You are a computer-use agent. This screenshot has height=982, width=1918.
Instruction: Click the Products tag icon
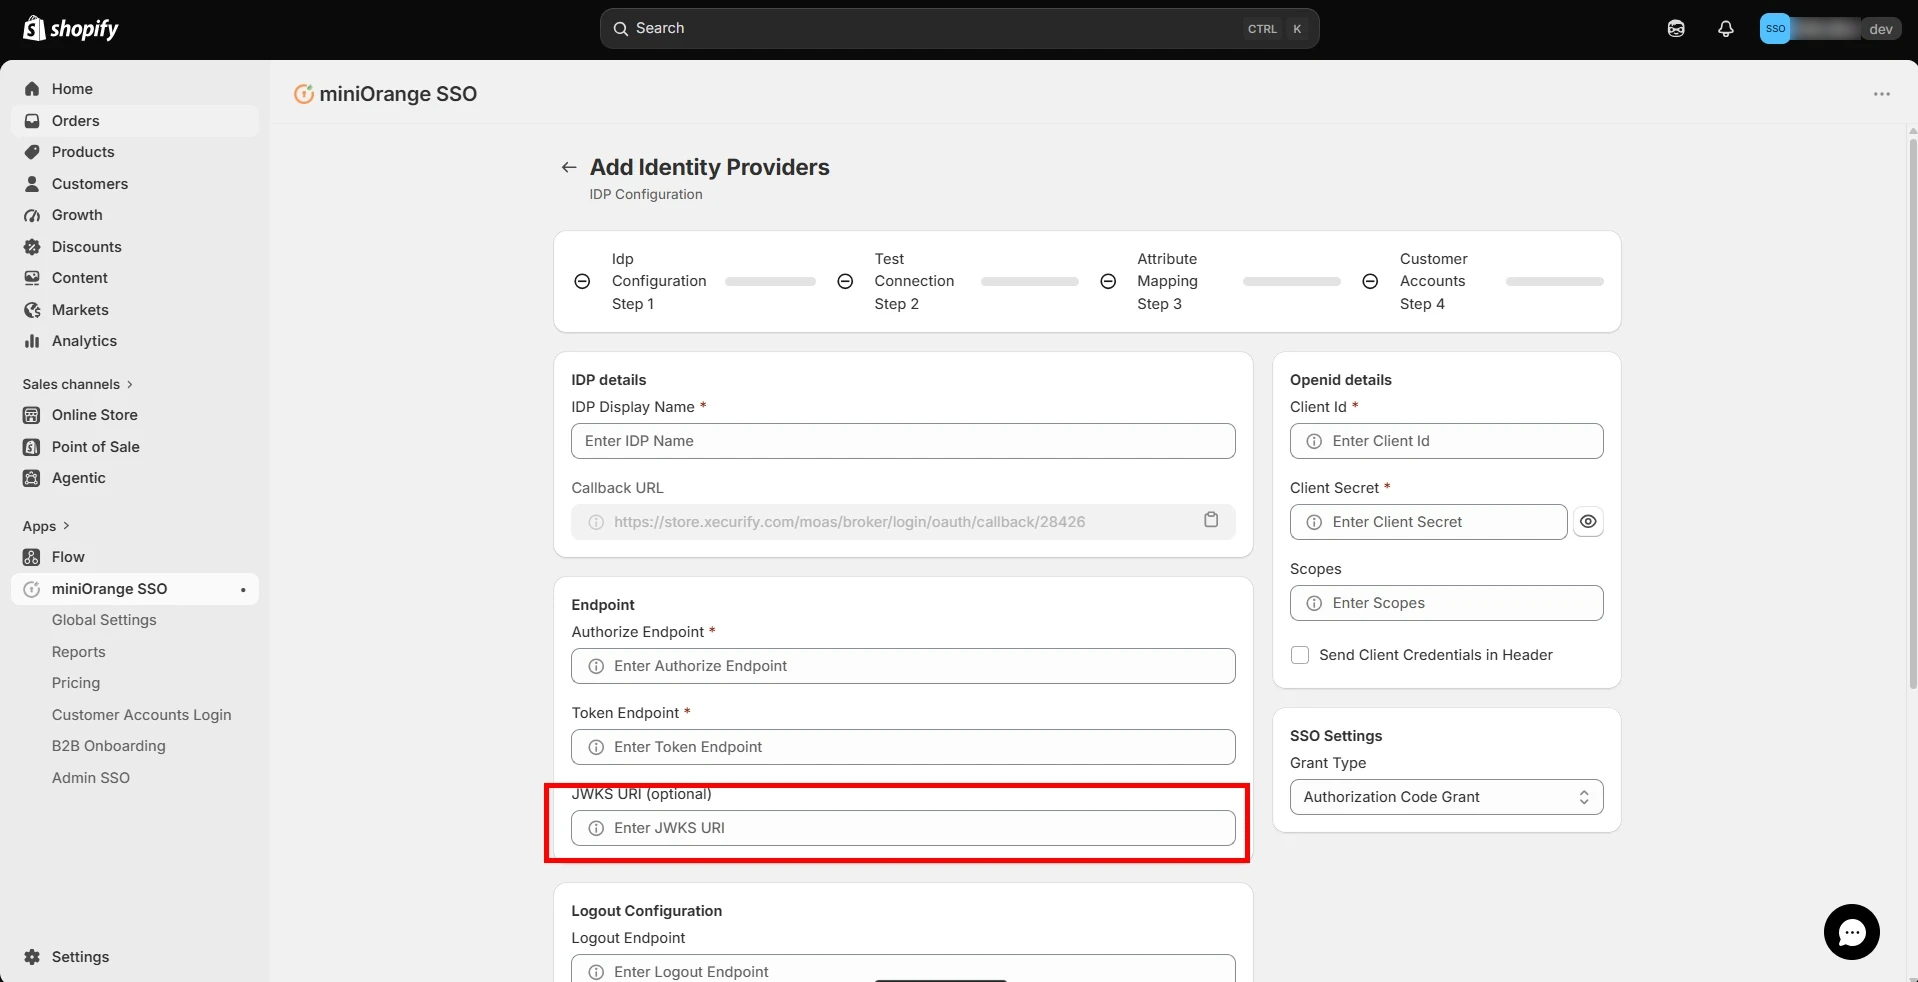point(32,152)
